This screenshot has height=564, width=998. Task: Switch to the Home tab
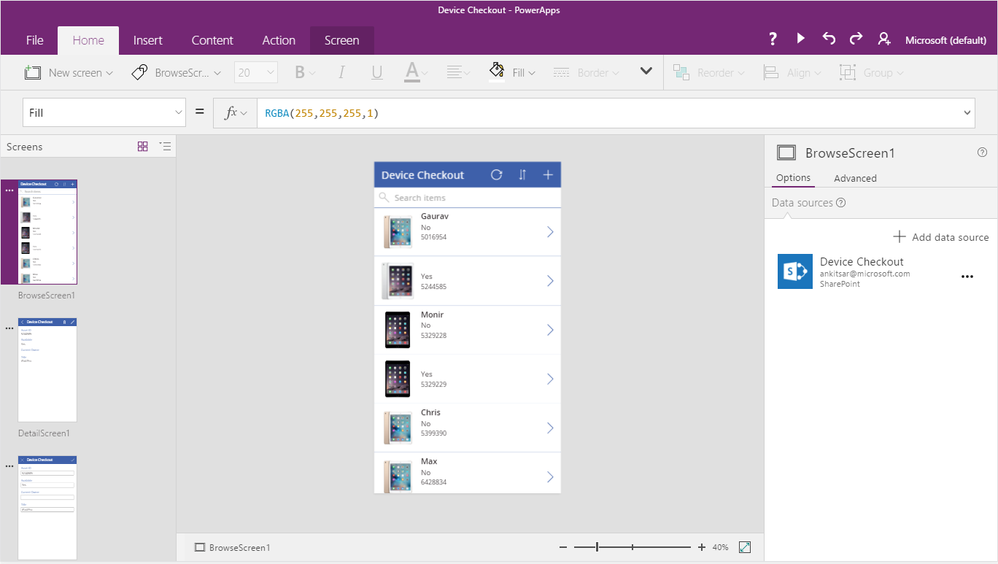pyautogui.click(x=88, y=40)
